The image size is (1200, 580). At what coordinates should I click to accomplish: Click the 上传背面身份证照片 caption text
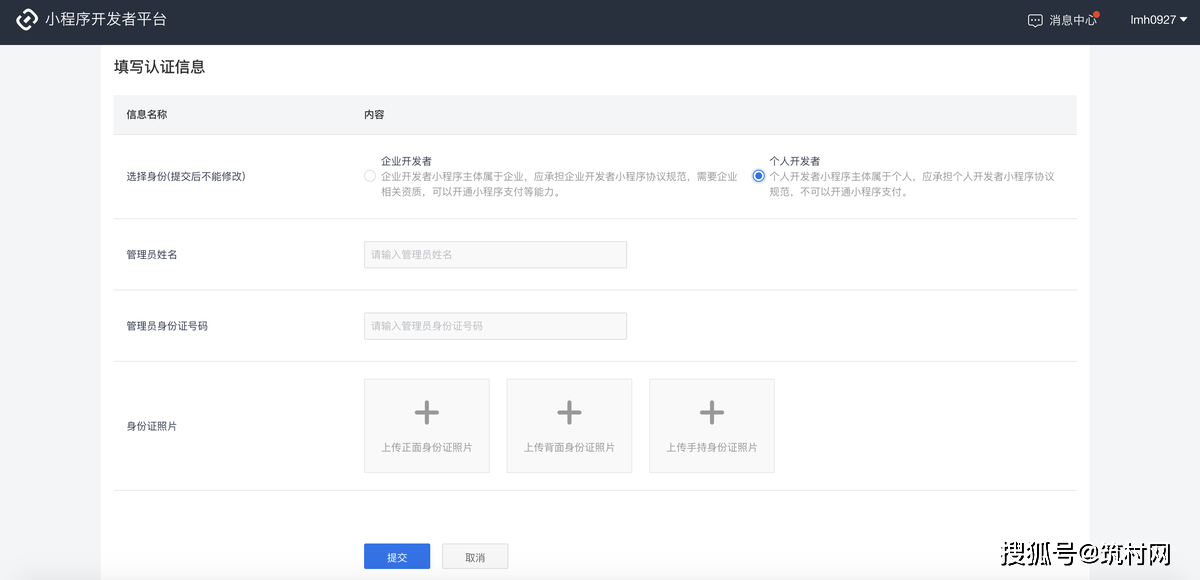point(569,447)
